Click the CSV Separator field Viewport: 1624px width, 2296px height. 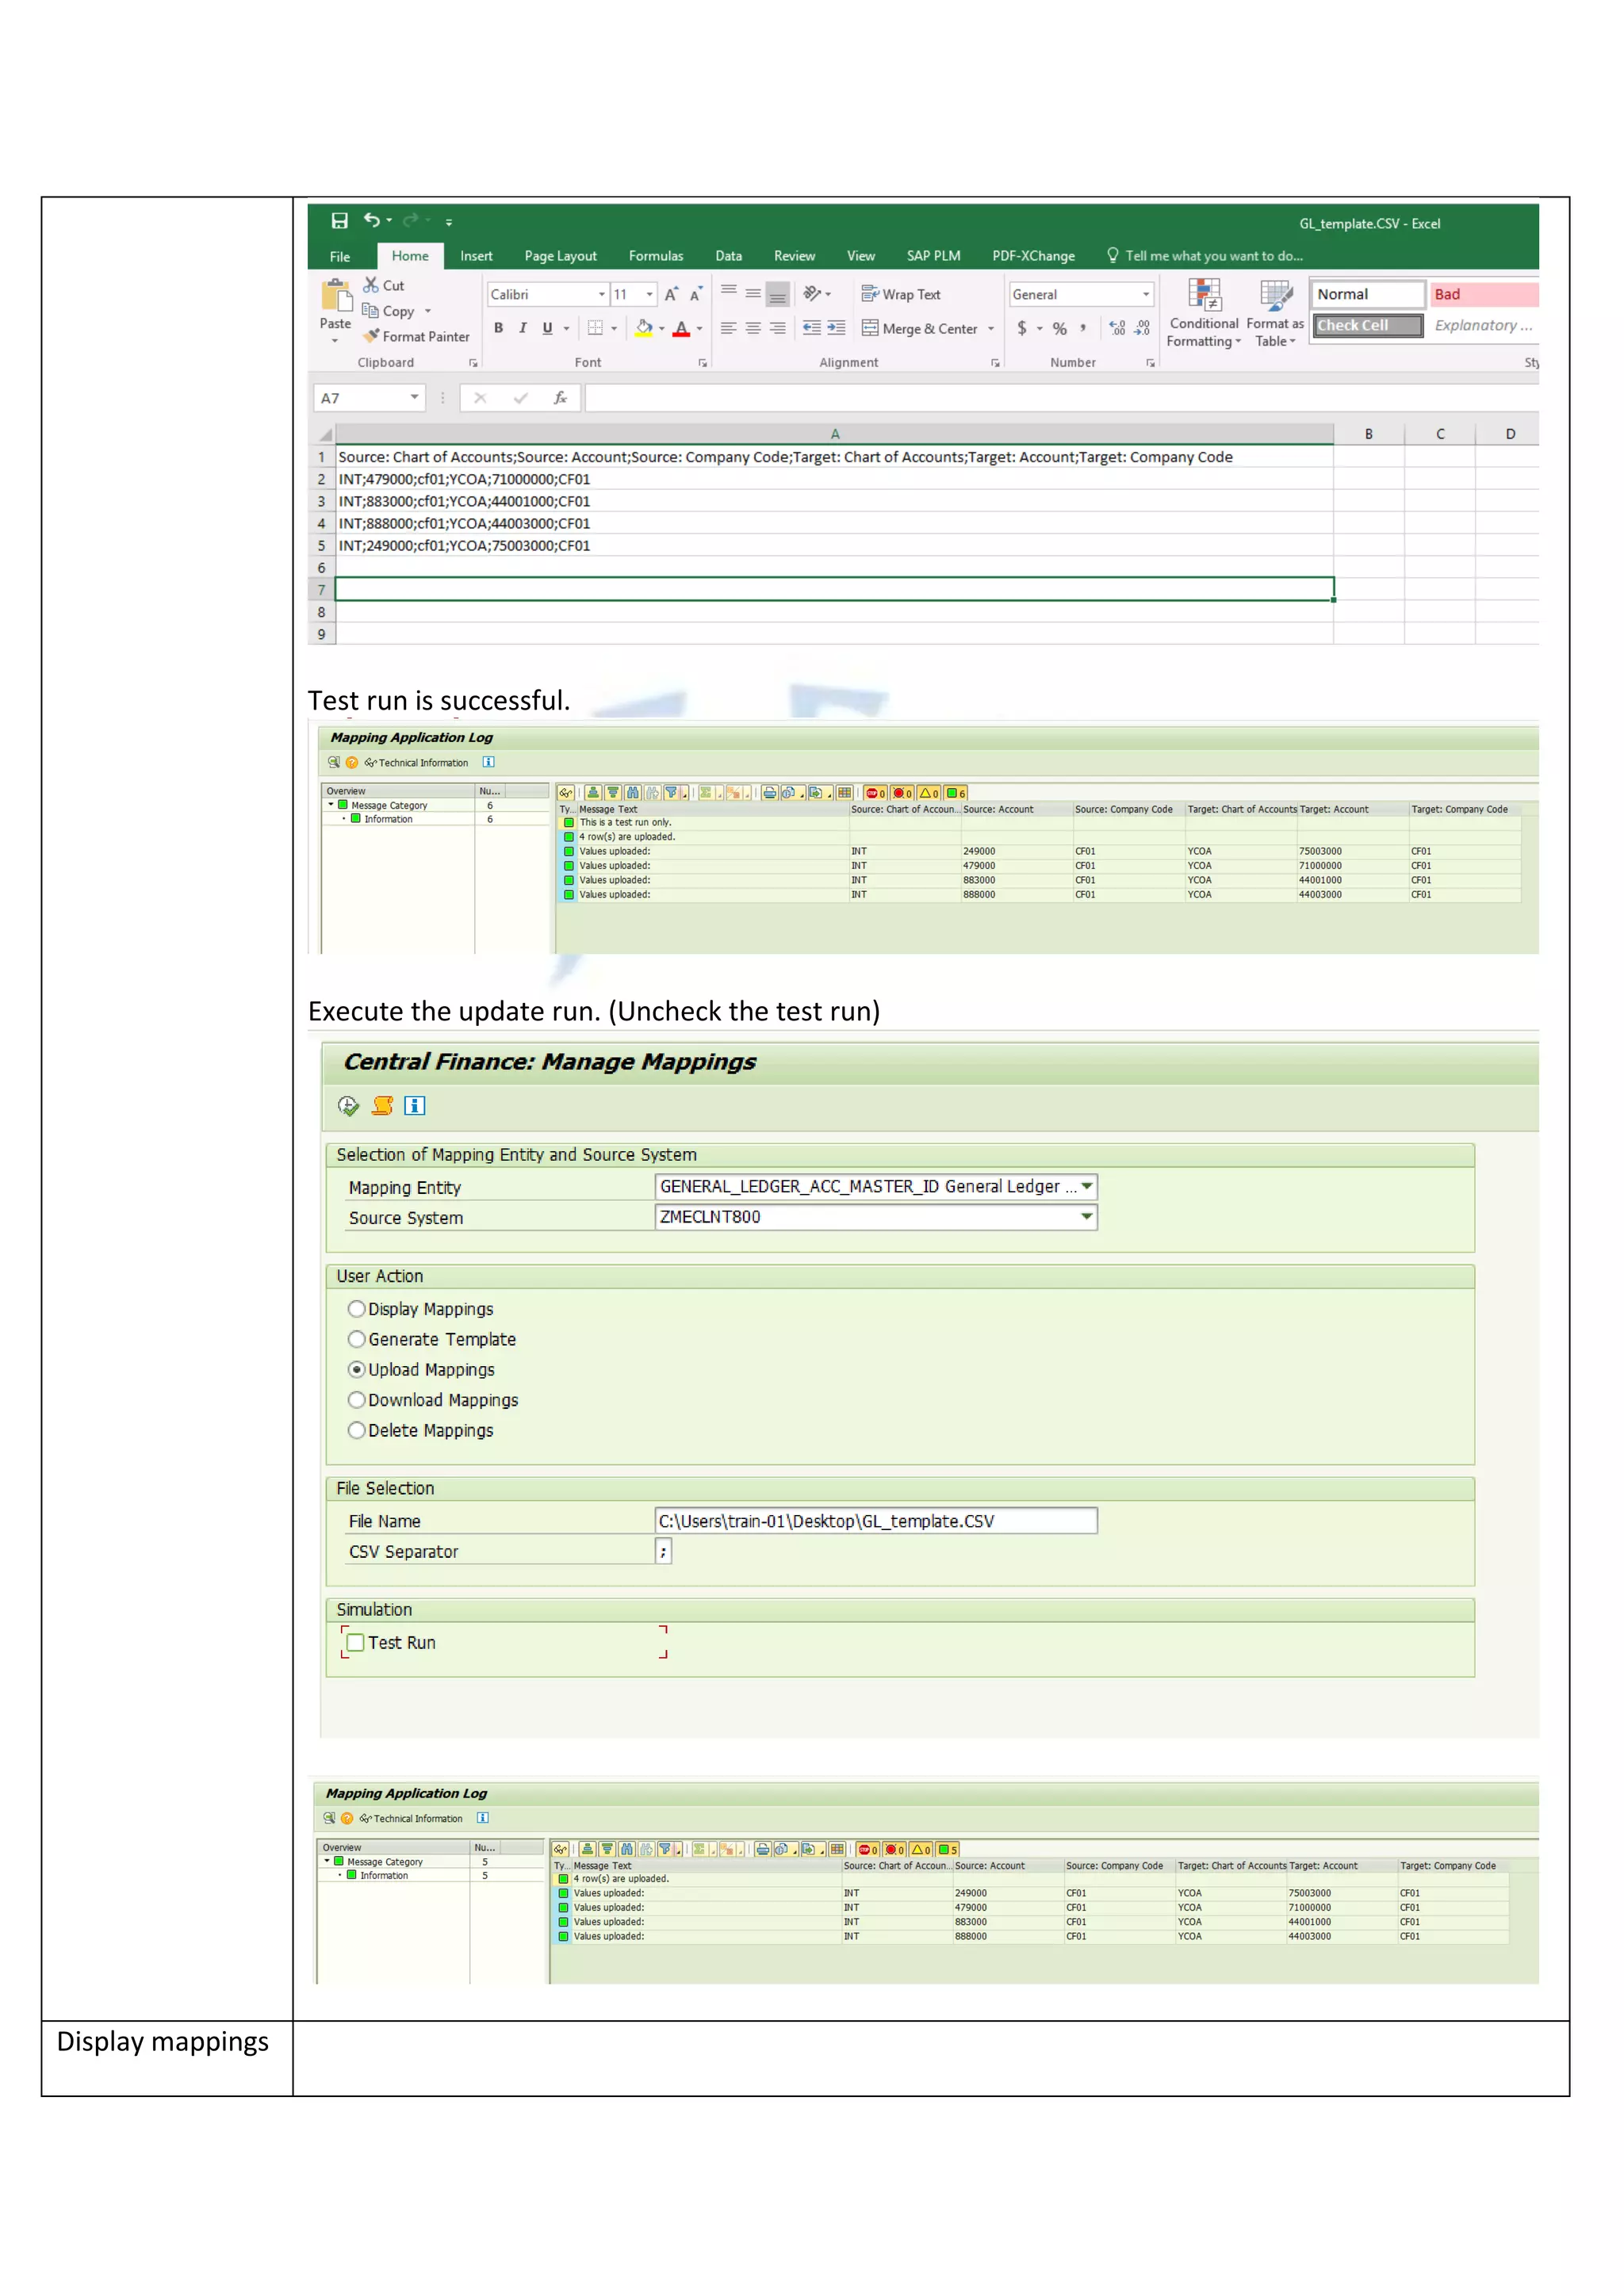click(x=663, y=1551)
